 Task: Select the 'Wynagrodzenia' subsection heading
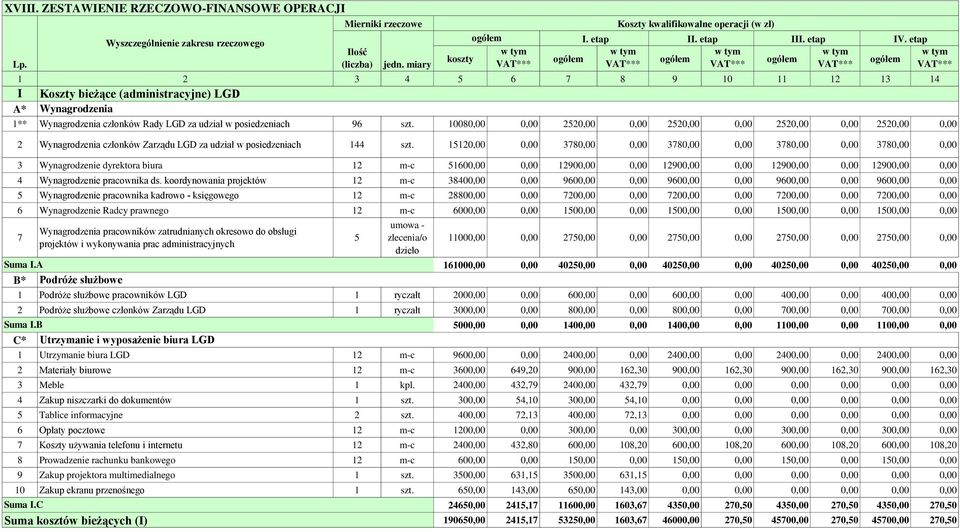[76, 109]
